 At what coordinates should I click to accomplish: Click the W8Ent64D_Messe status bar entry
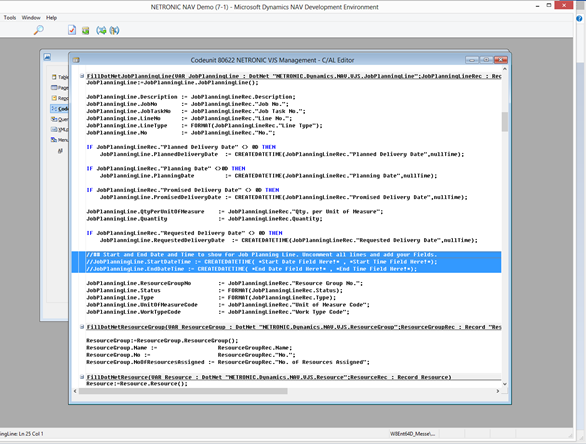(412, 434)
